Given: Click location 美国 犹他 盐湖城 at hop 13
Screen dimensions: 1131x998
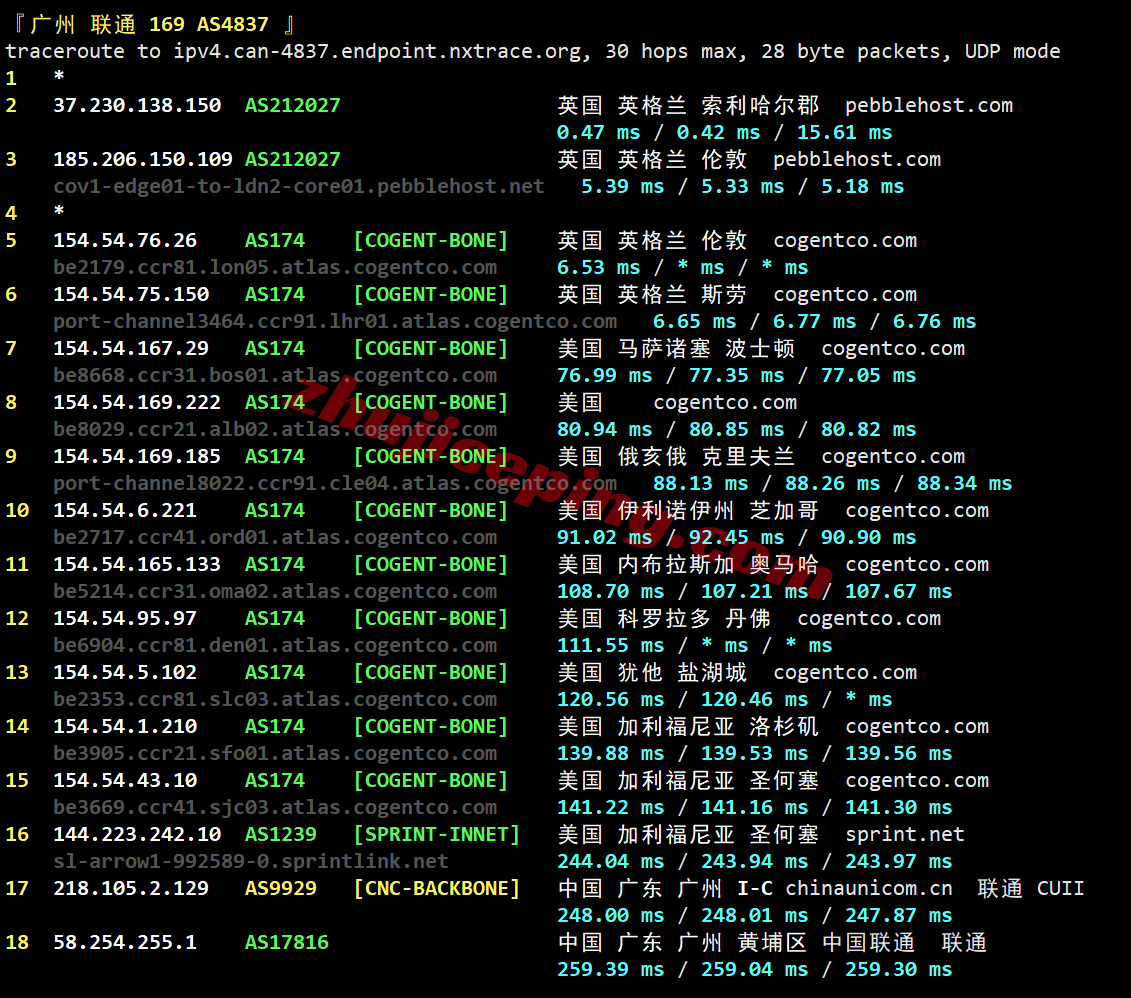Looking at the screenshot, I should tap(652, 673).
